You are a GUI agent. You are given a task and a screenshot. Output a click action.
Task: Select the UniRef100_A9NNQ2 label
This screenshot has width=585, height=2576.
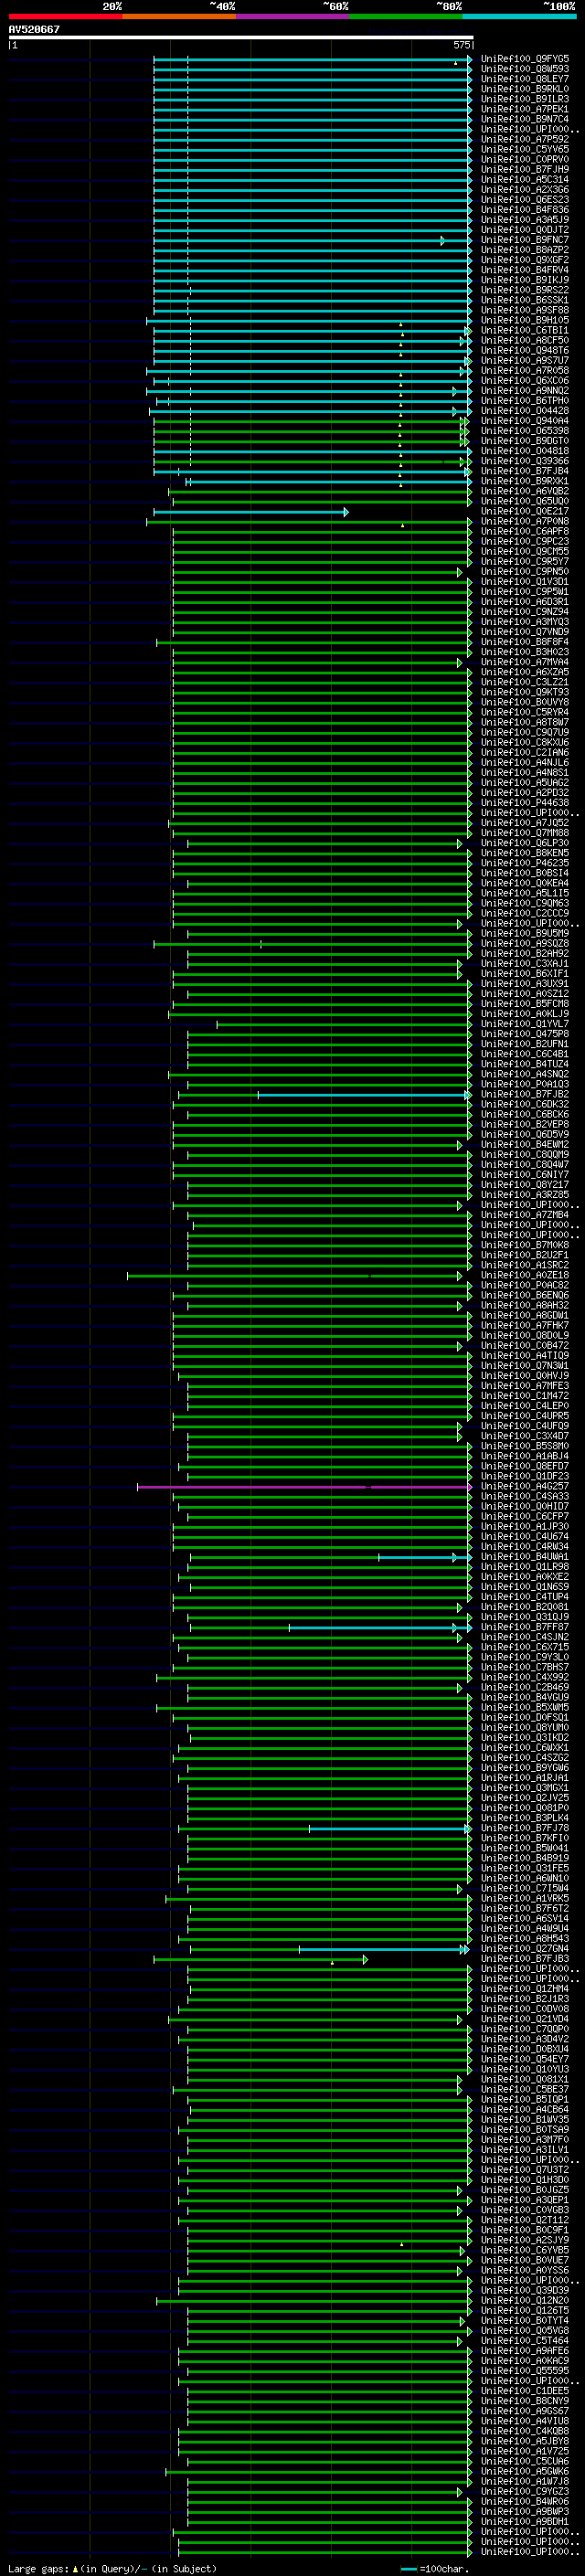pyautogui.click(x=525, y=391)
